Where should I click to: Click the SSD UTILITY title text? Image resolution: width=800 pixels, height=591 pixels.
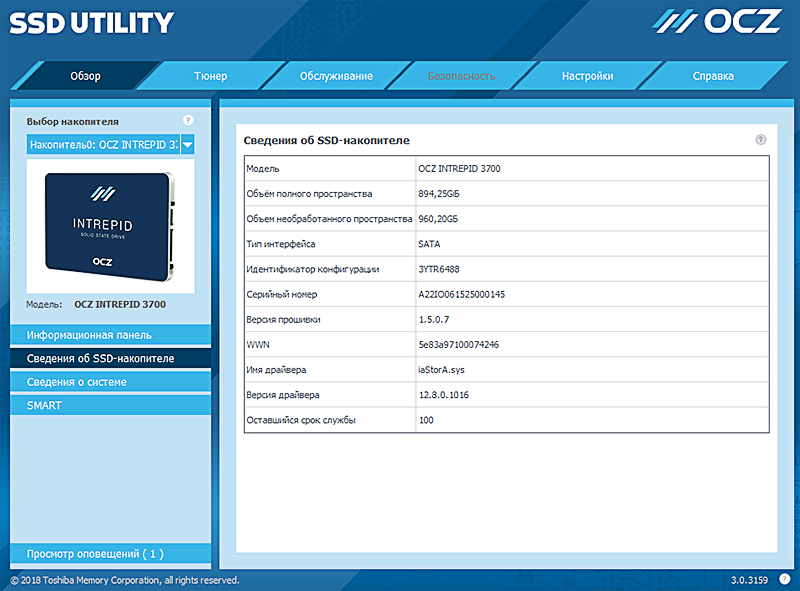click(x=91, y=22)
